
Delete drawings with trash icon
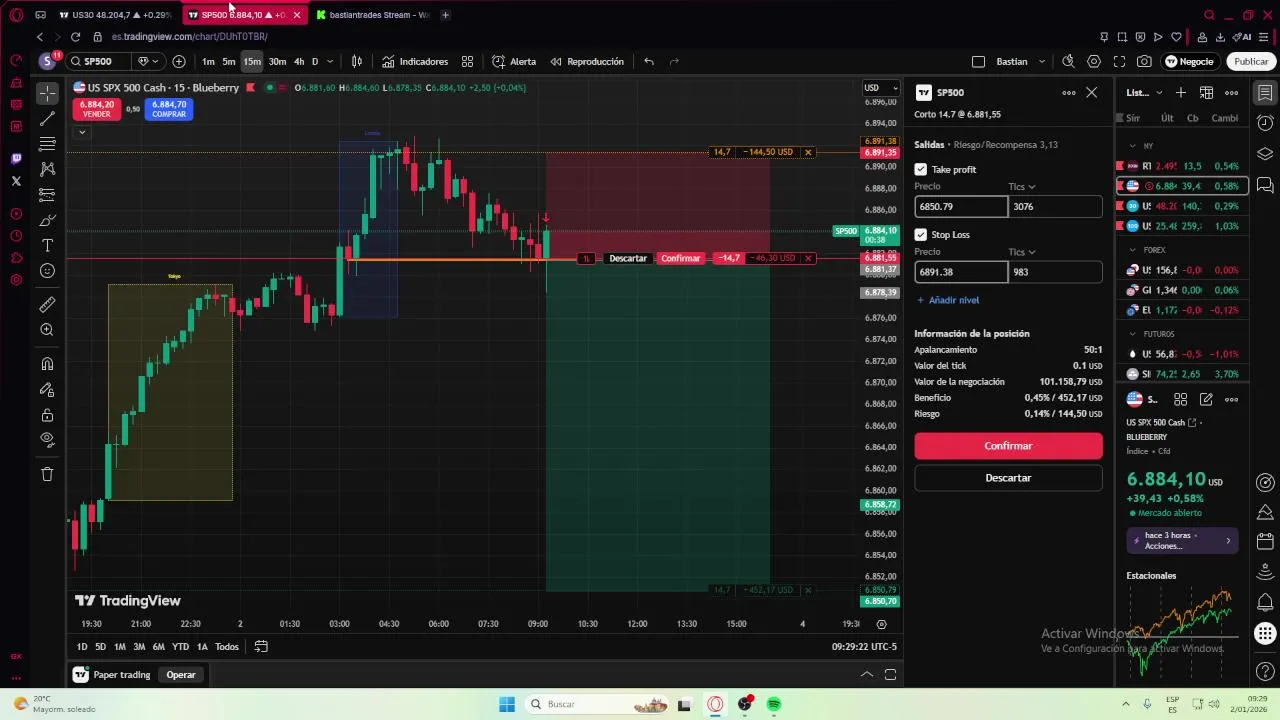(47, 474)
